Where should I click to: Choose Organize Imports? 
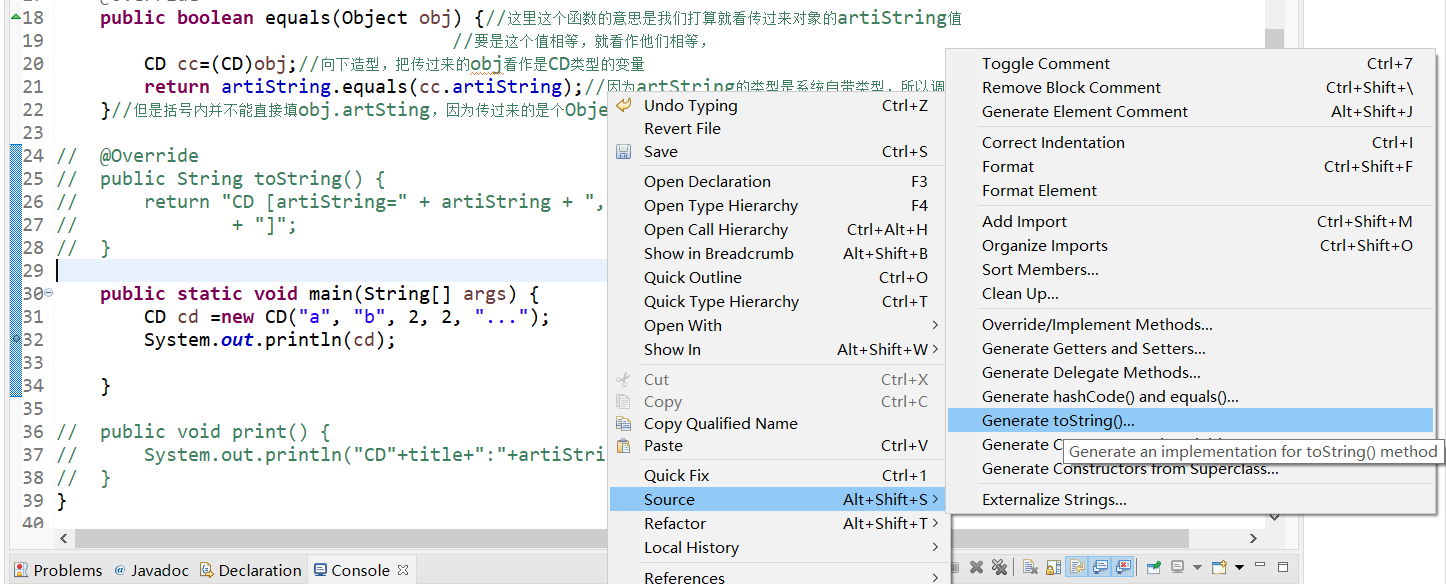click(x=1190, y=246)
